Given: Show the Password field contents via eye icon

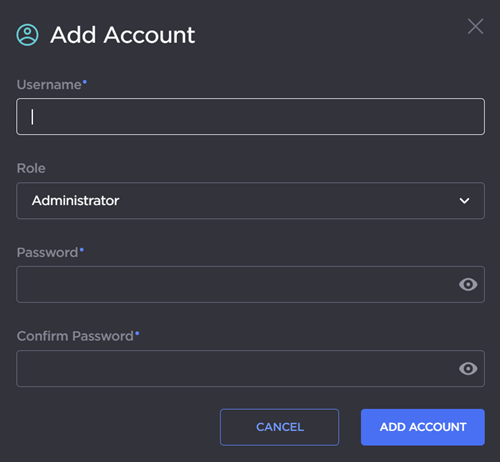Looking at the screenshot, I should click(468, 284).
